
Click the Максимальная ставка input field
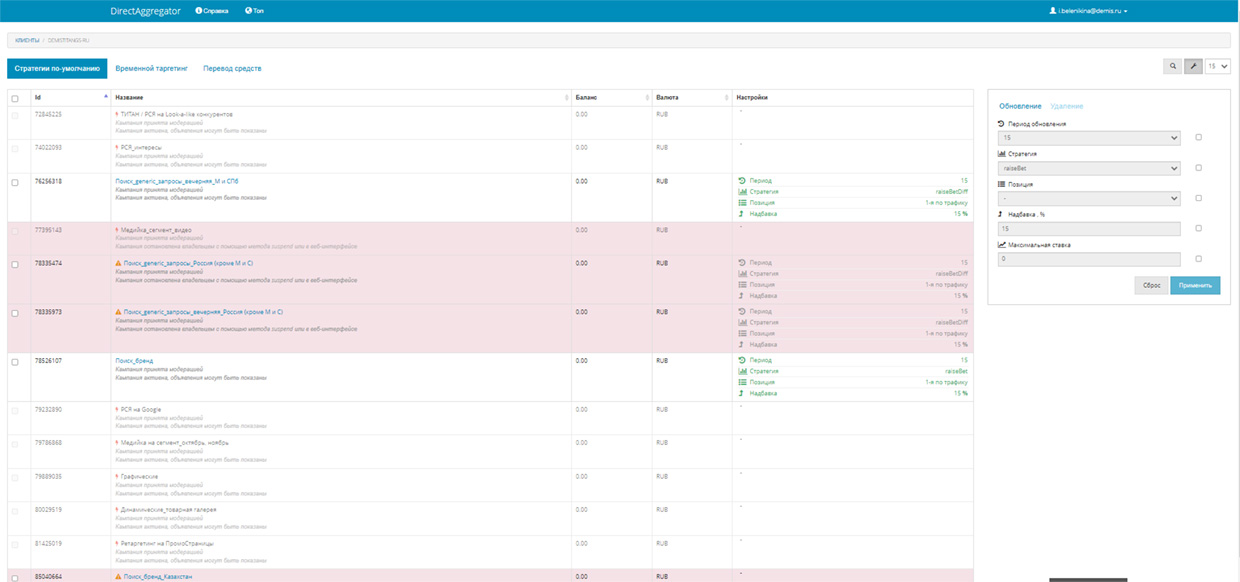tap(1089, 259)
